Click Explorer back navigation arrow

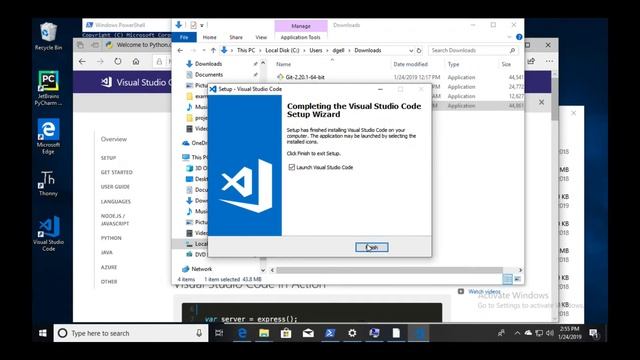click(180, 50)
